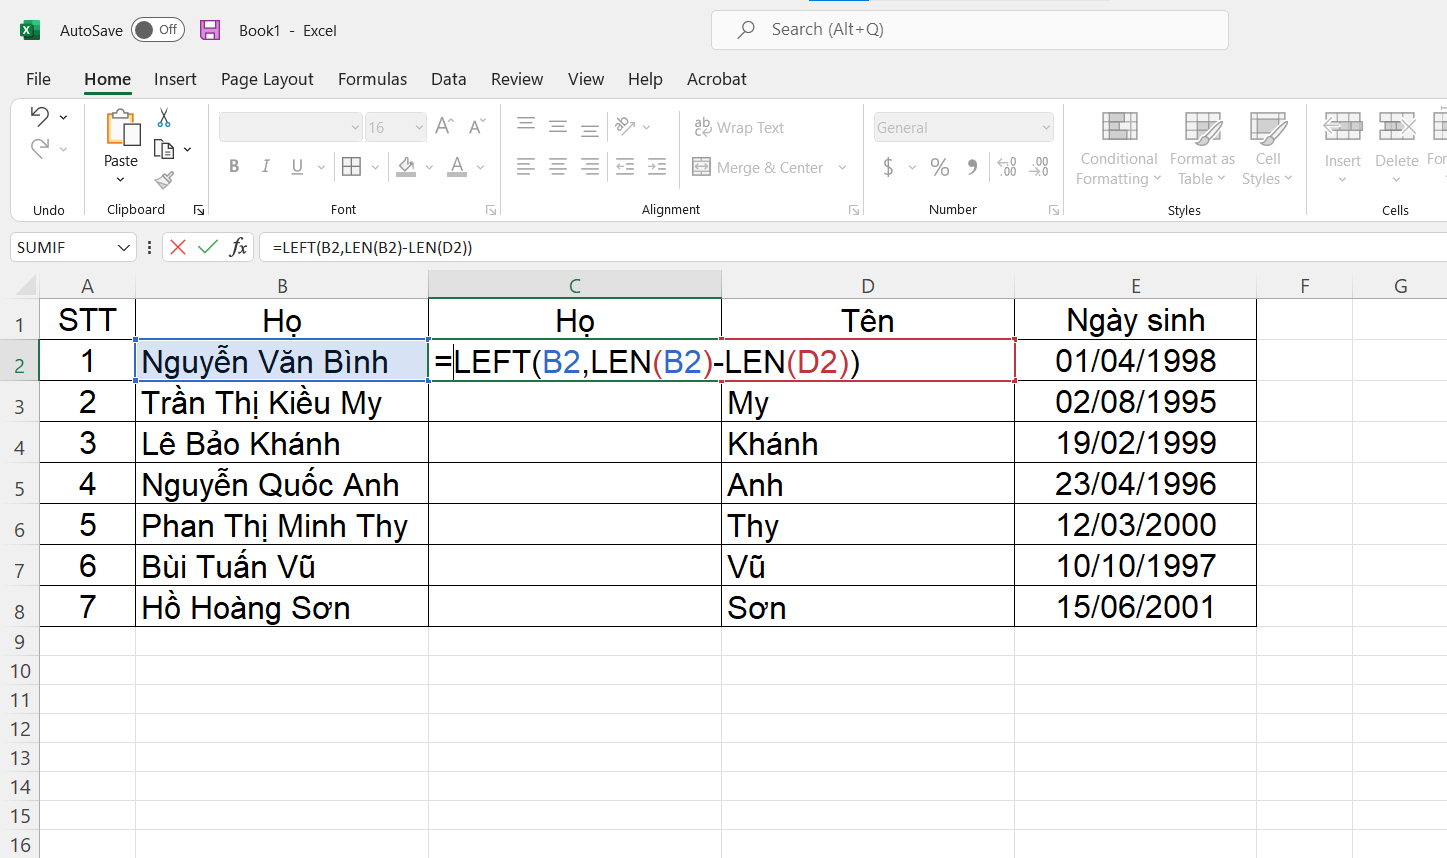
Task: Toggle Bold formatting
Action: (x=234, y=167)
